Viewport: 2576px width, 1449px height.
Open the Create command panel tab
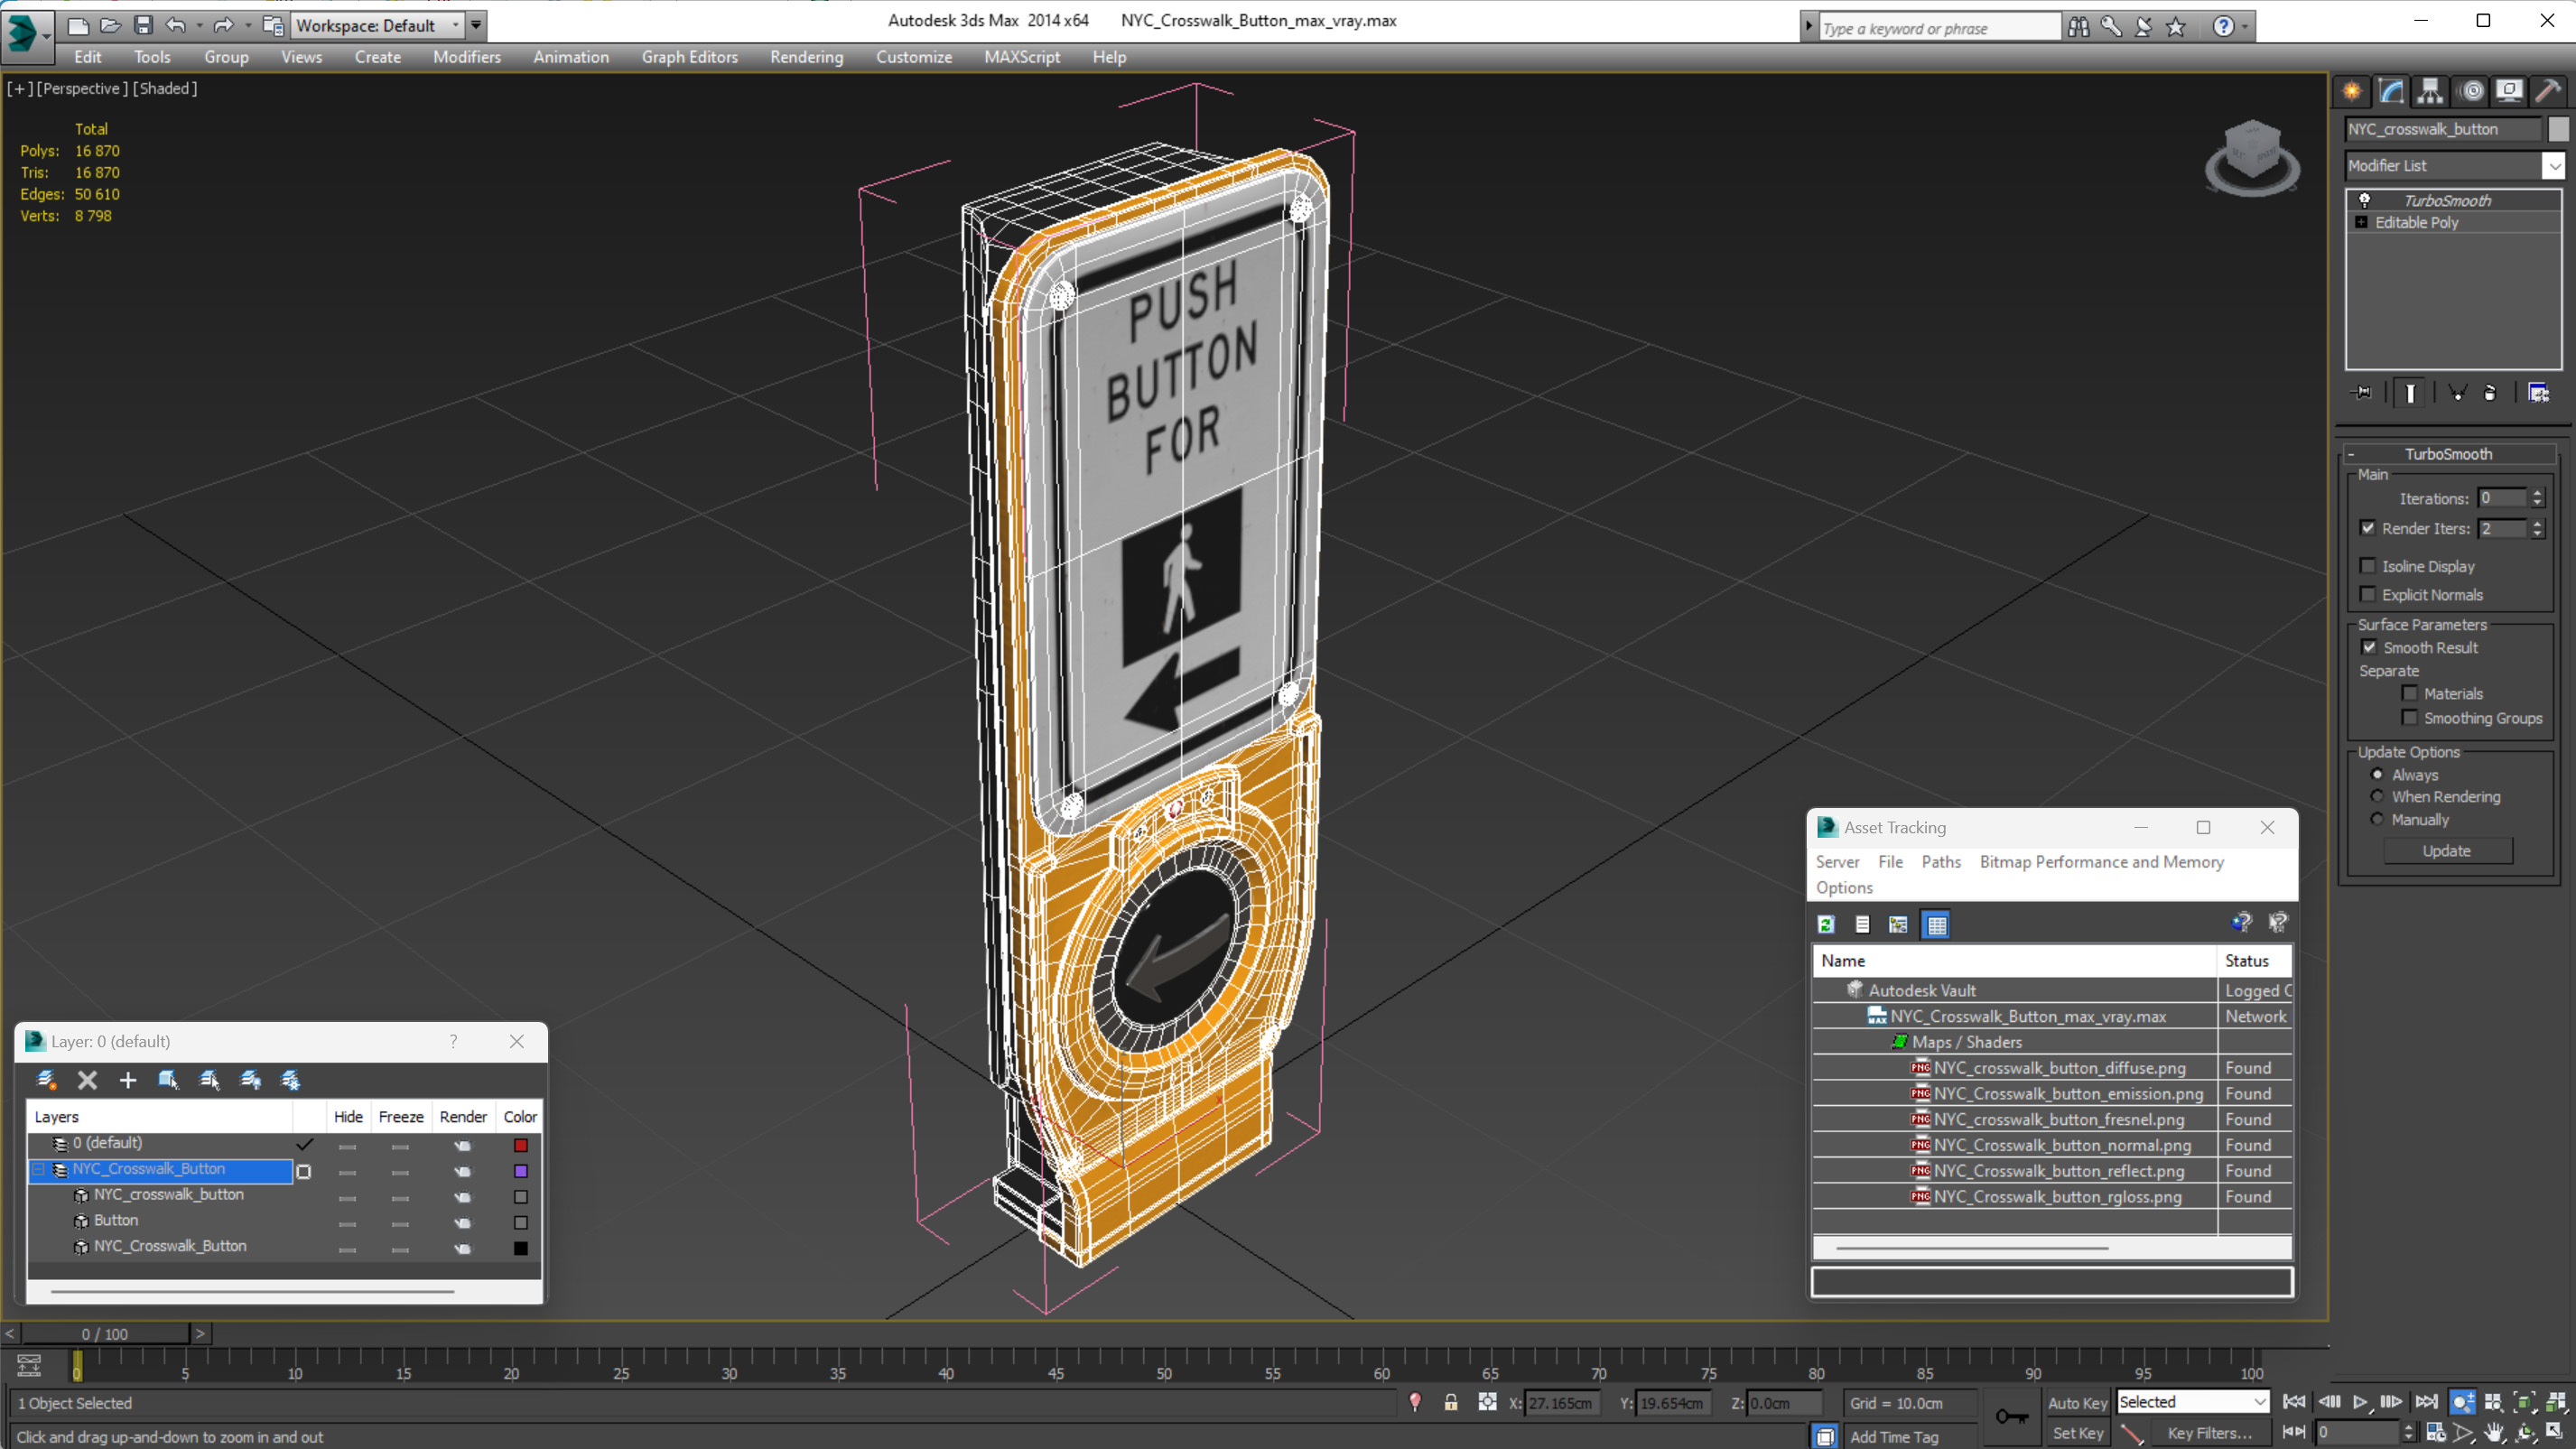[x=2352, y=91]
